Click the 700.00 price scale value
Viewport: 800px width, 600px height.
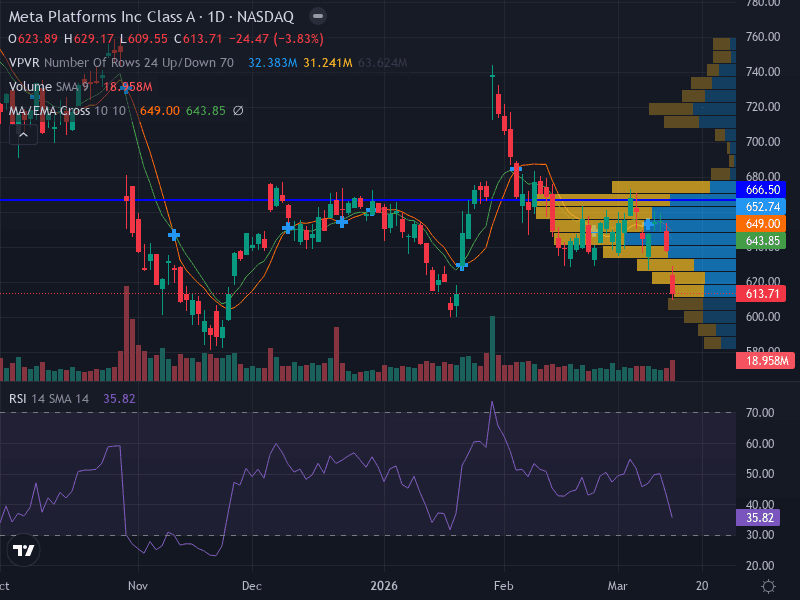[x=763, y=141]
